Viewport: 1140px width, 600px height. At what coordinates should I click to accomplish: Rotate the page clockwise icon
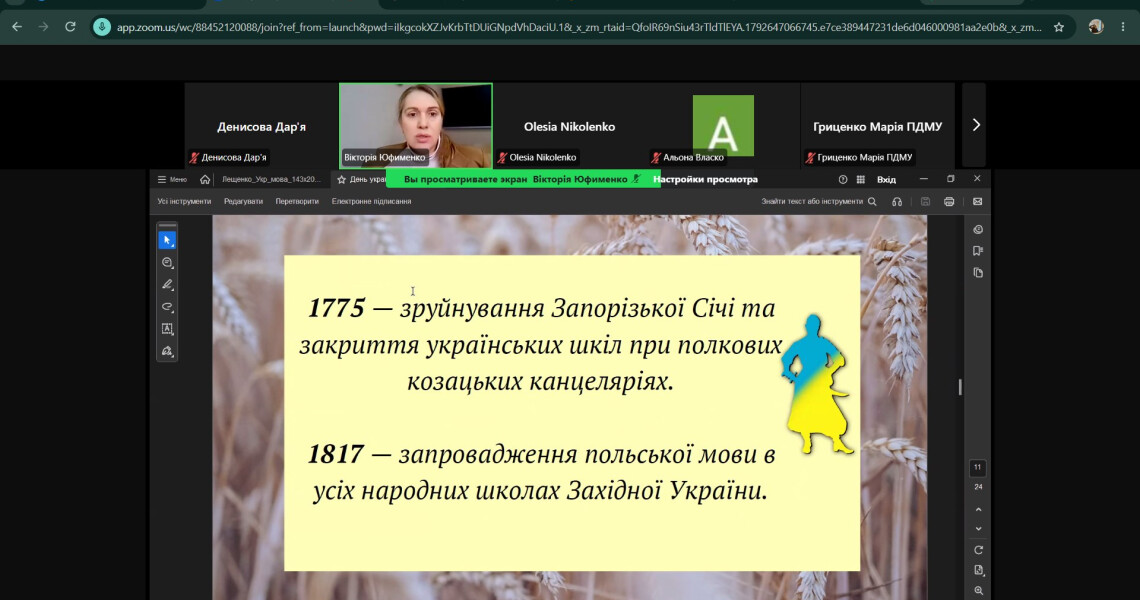click(x=978, y=550)
